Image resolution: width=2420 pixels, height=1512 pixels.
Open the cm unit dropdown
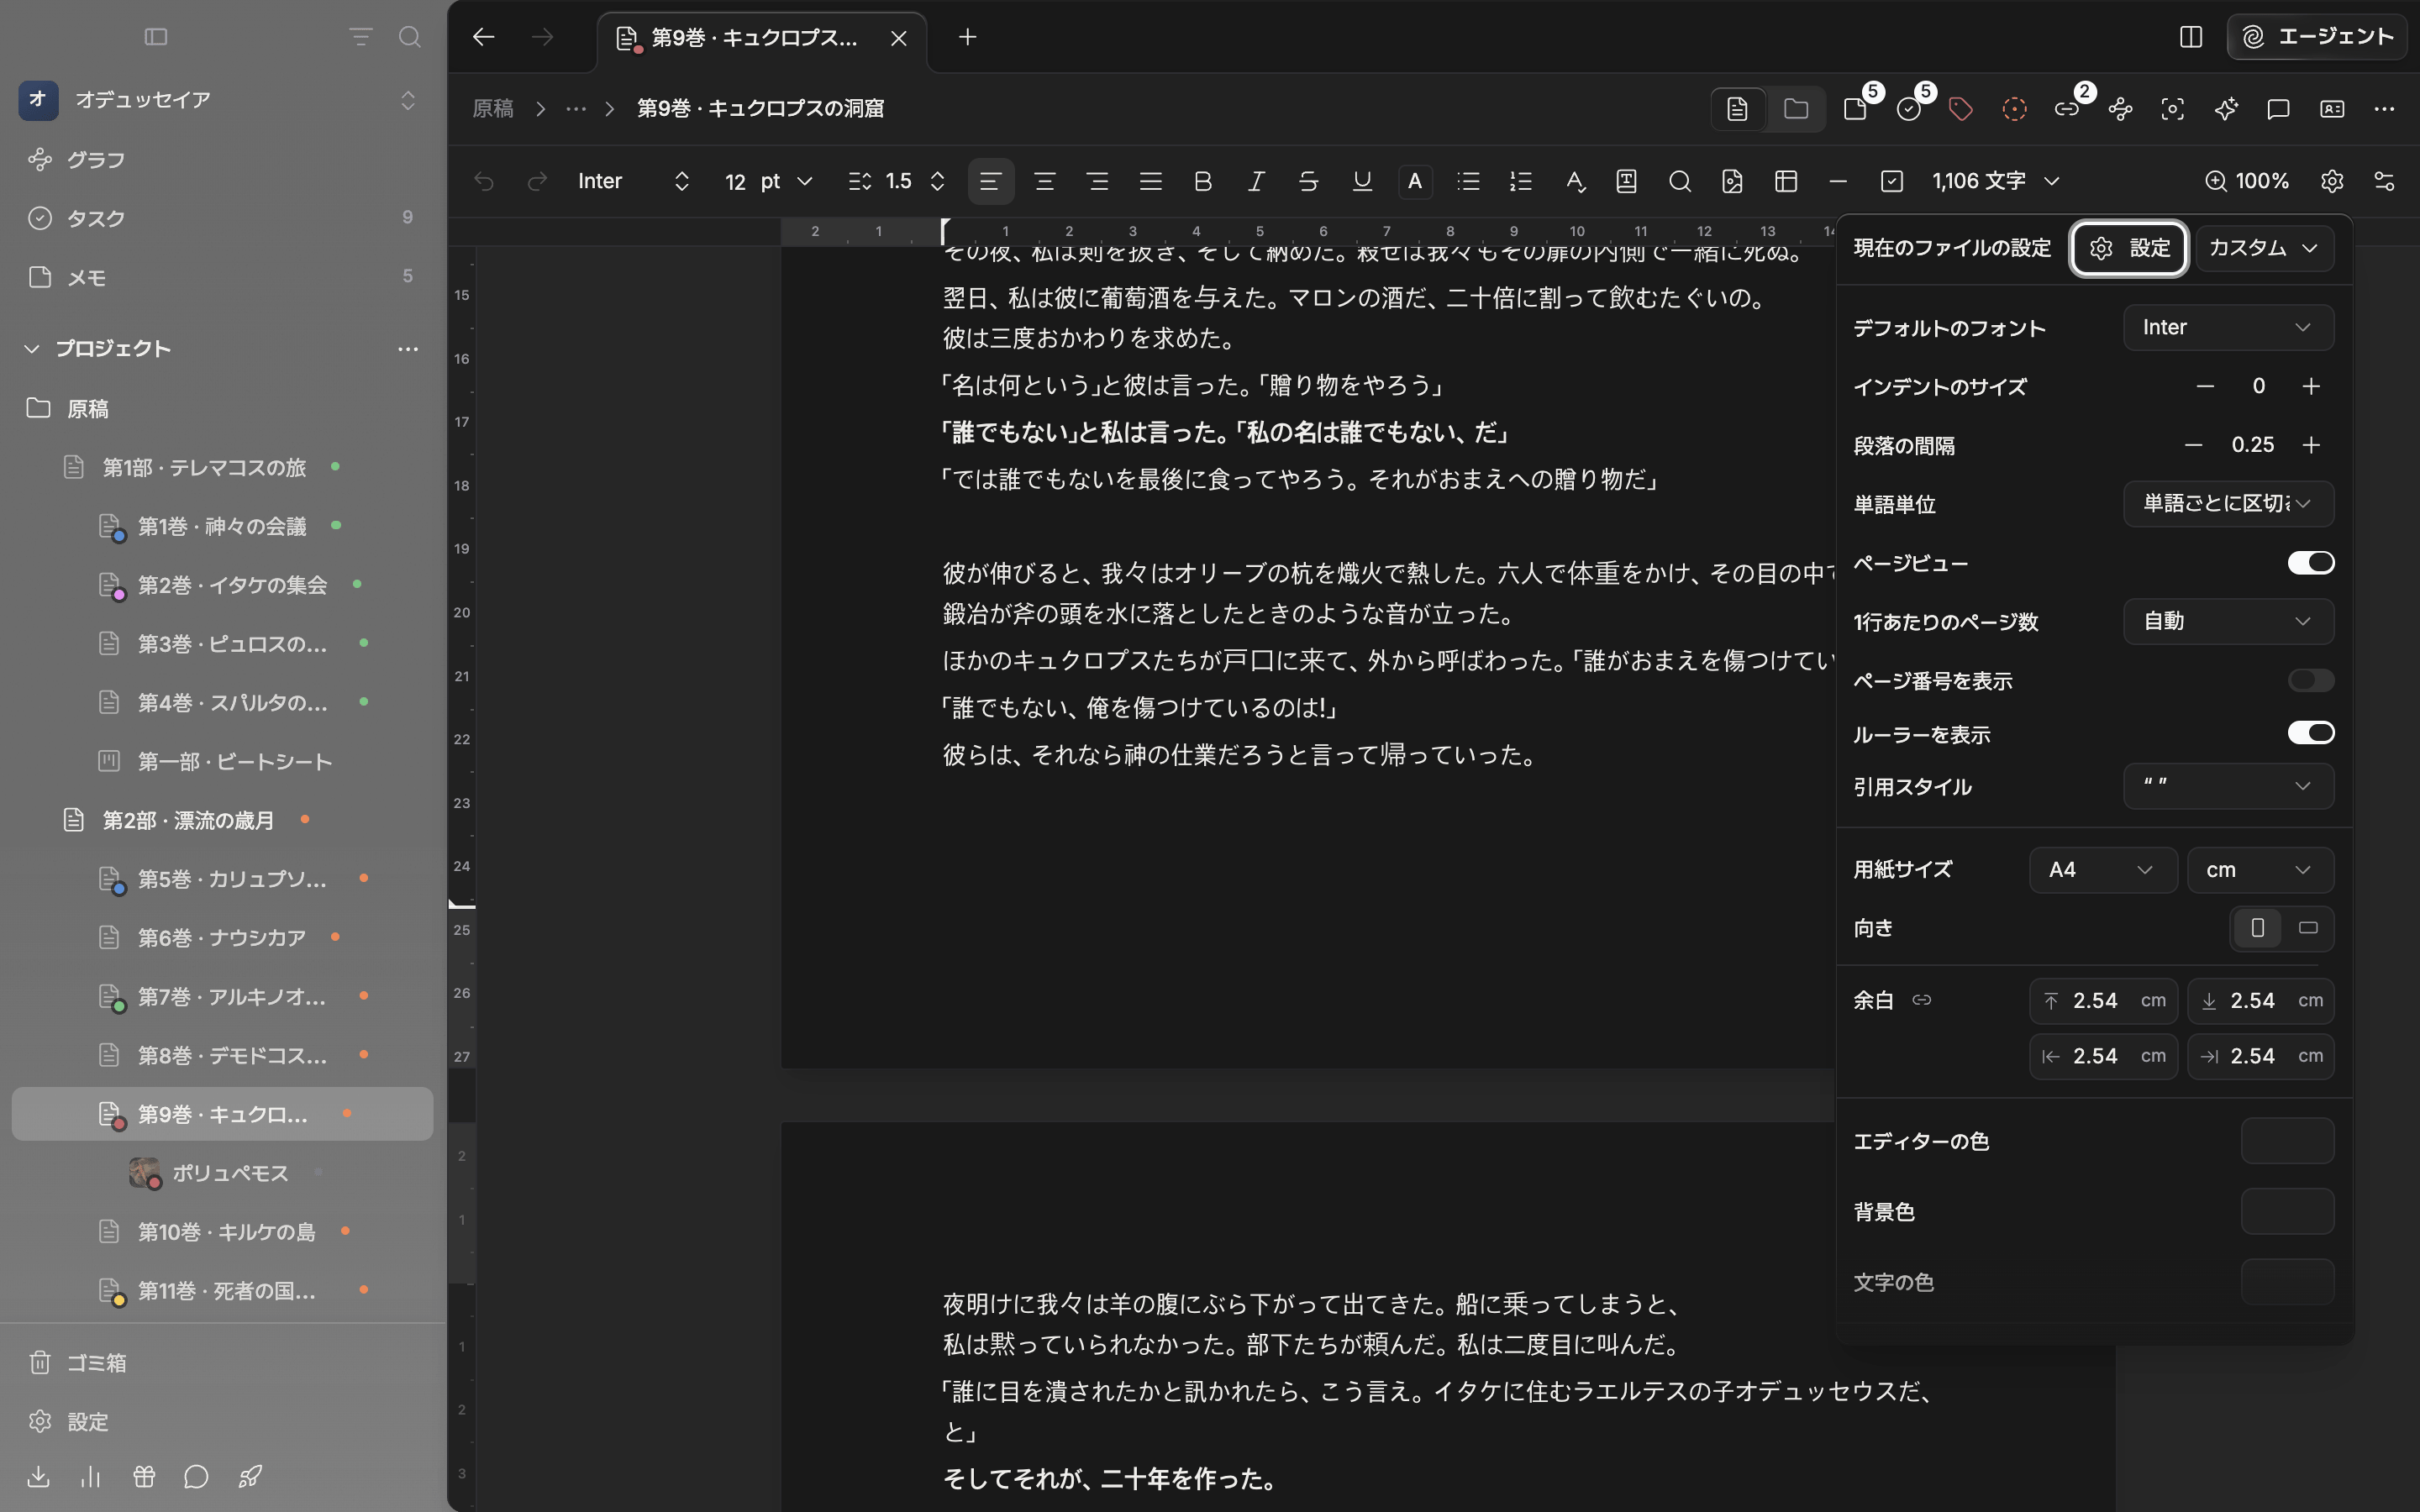[x=2260, y=870]
